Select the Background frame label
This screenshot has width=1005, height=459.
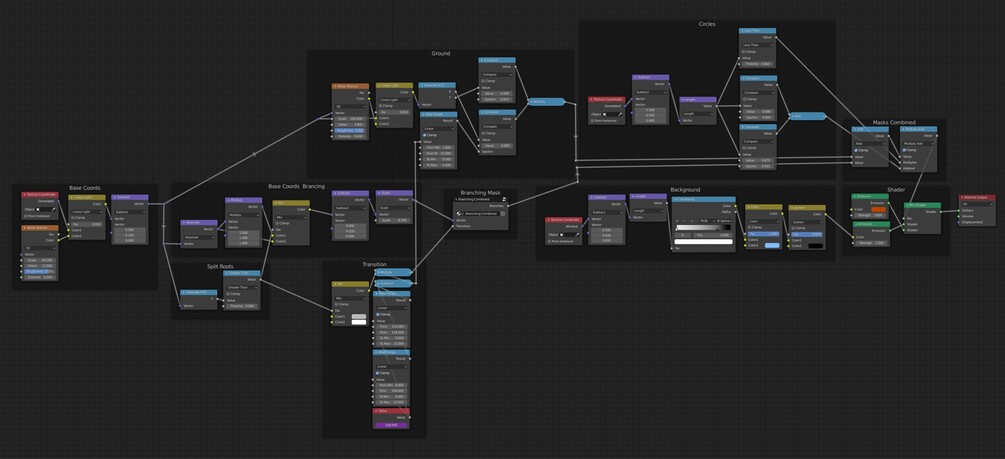pyautogui.click(x=685, y=190)
